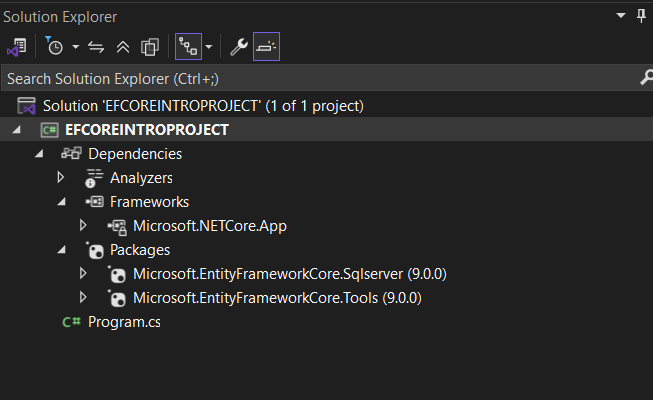
Task: Collapse the Dependencies node
Action: coord(39,154)
